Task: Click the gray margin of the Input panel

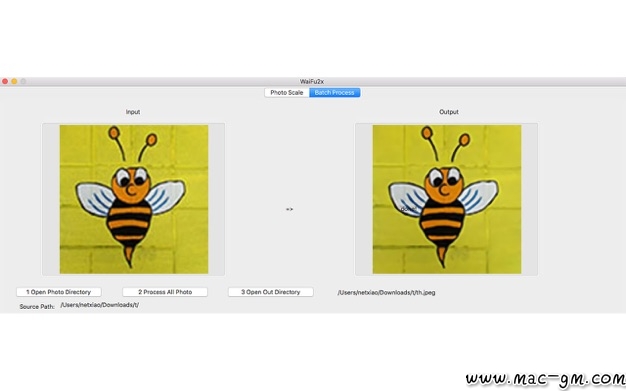Action: tap(51, 199)
